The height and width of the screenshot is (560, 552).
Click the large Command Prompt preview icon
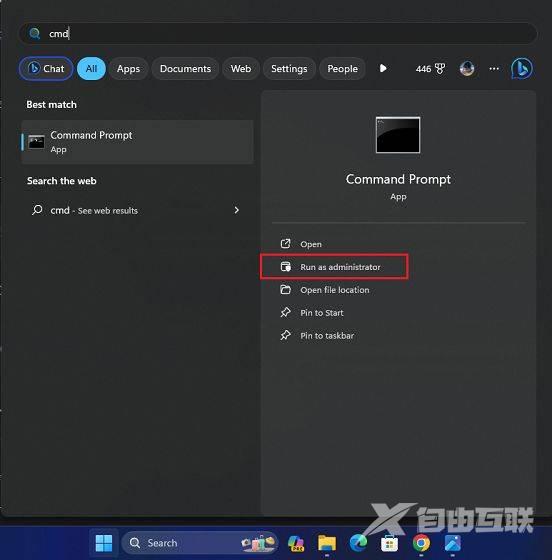tap(398, 135)
